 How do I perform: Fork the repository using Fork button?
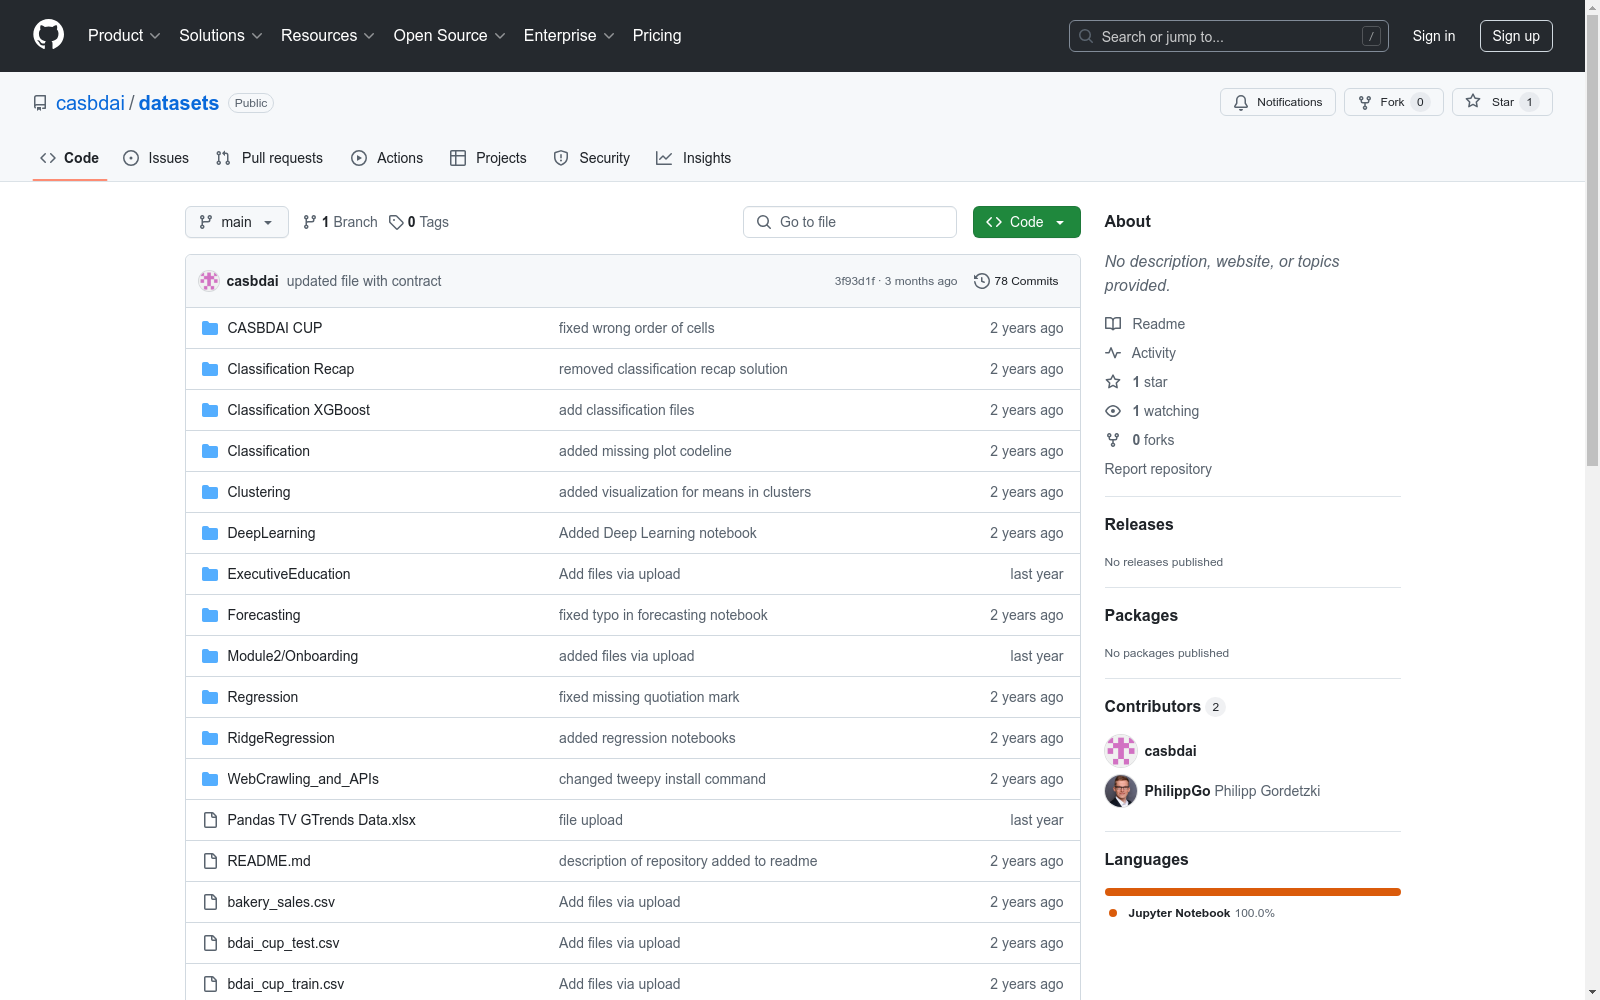click(1393, 102)
